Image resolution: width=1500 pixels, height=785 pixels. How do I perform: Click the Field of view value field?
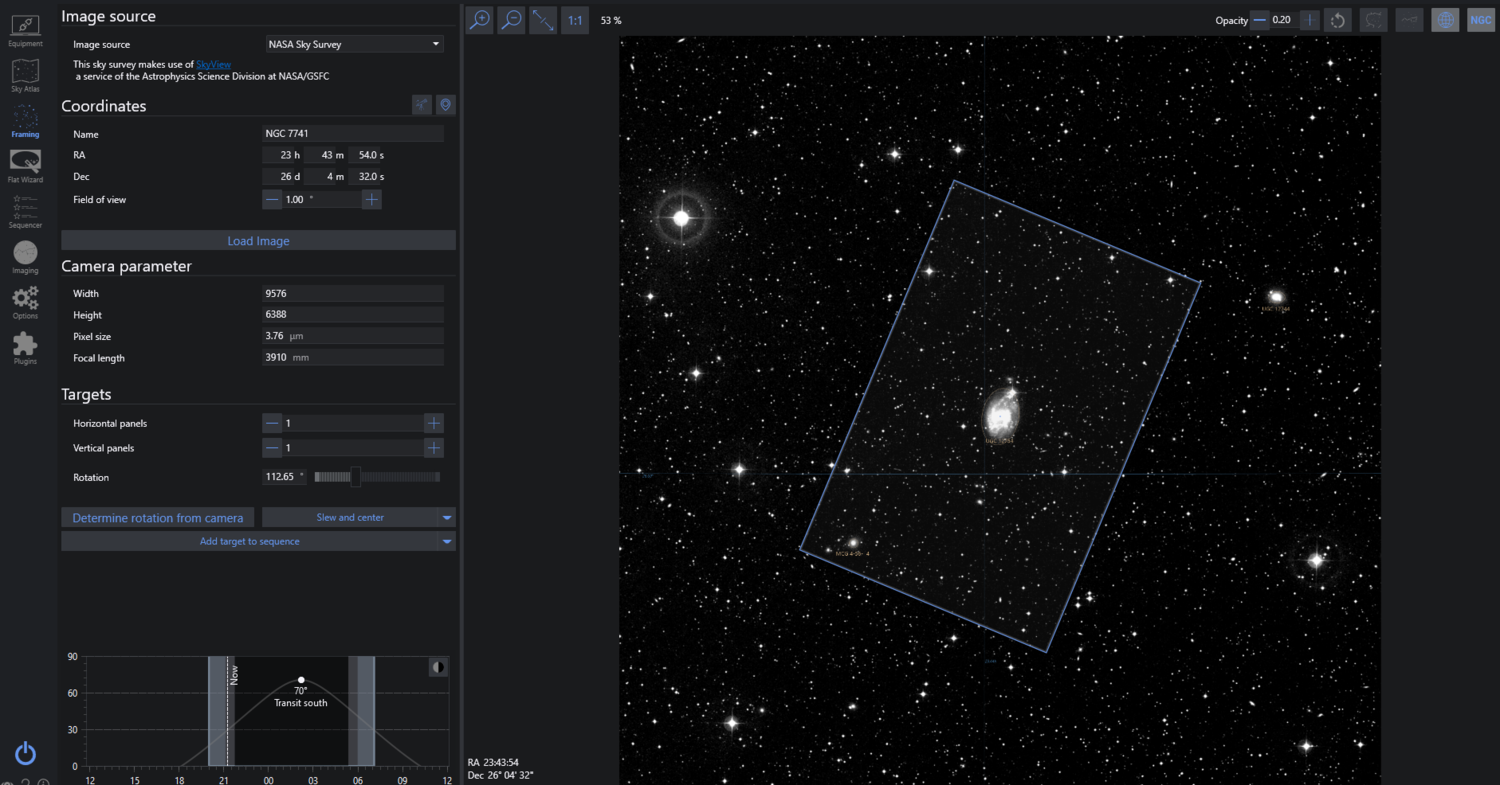click(321, 199)
